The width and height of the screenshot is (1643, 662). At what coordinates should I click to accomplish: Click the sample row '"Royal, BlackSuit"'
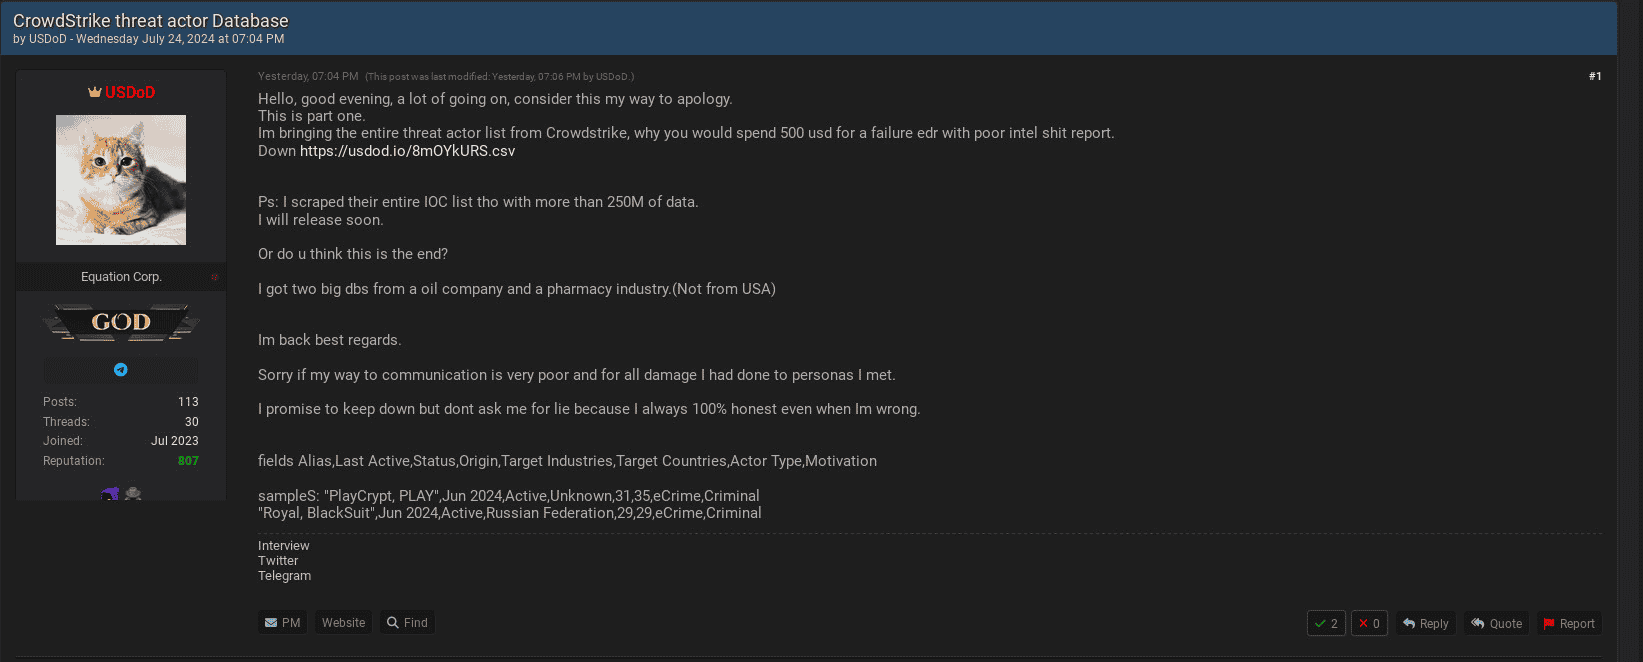click(x=510, y=513)
